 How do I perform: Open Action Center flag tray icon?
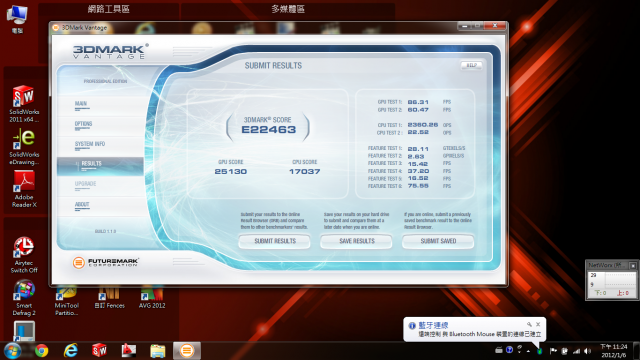553,351
